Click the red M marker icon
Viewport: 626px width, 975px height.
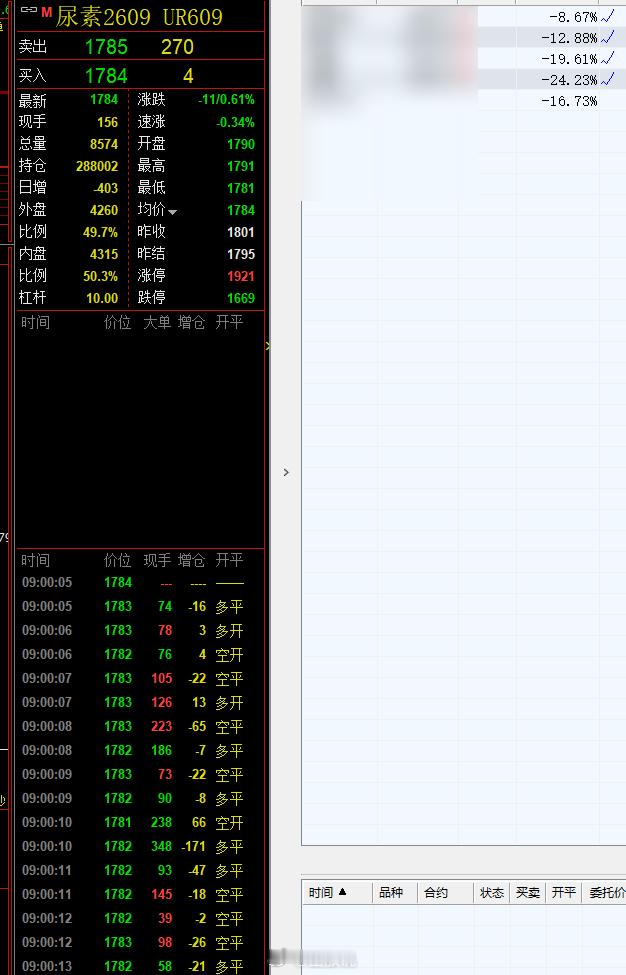coord(47,11)
